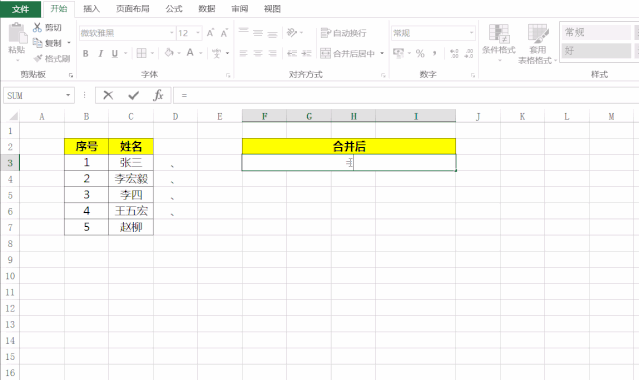Click the Fill Color bucket icon
The width and height of the screenshot is (639, 380).
tap(169, 53)
